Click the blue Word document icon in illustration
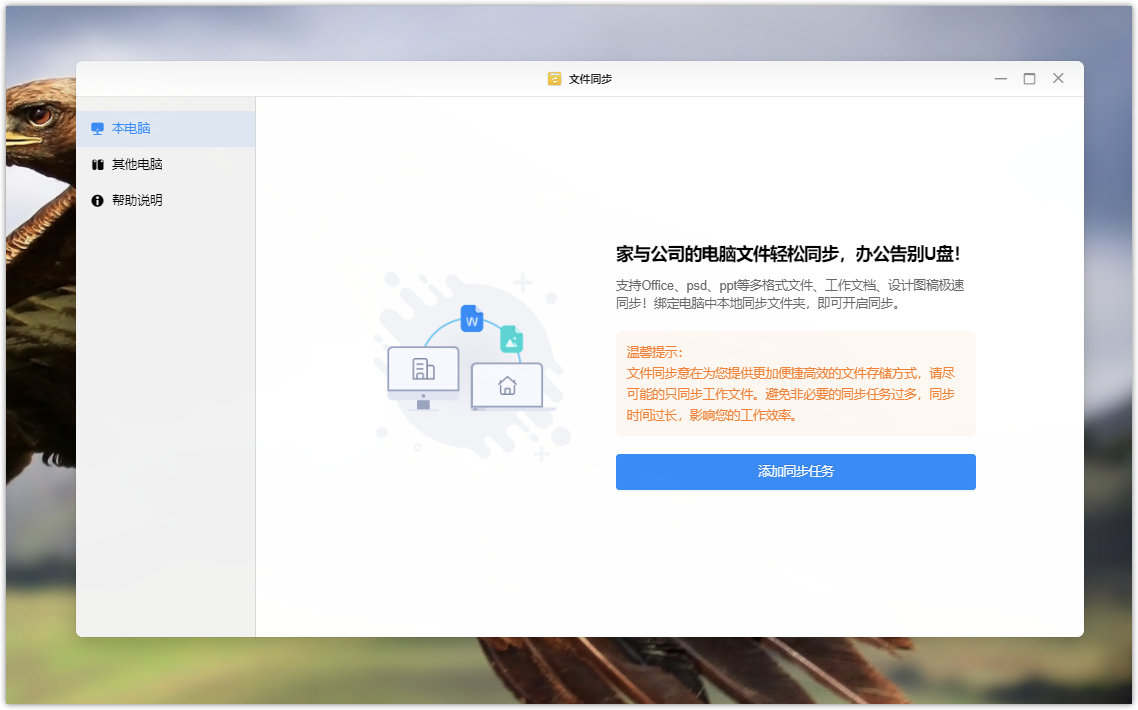Image resolution: width=1138 pixels, height=710 pixels. coord(472,320)
